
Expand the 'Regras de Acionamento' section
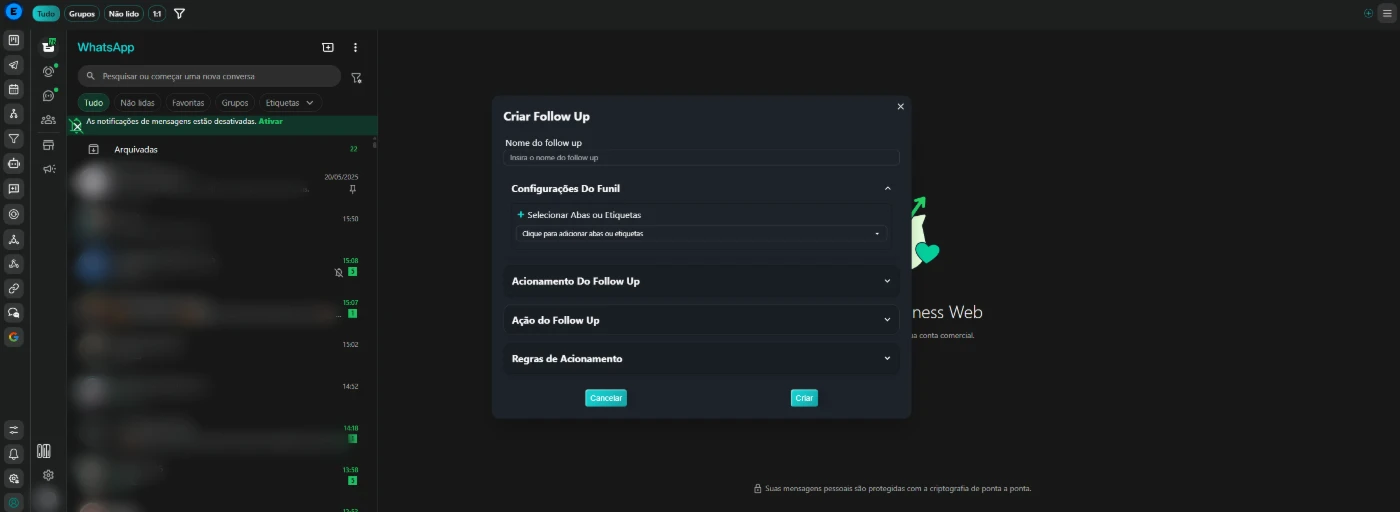coord(700,359)
